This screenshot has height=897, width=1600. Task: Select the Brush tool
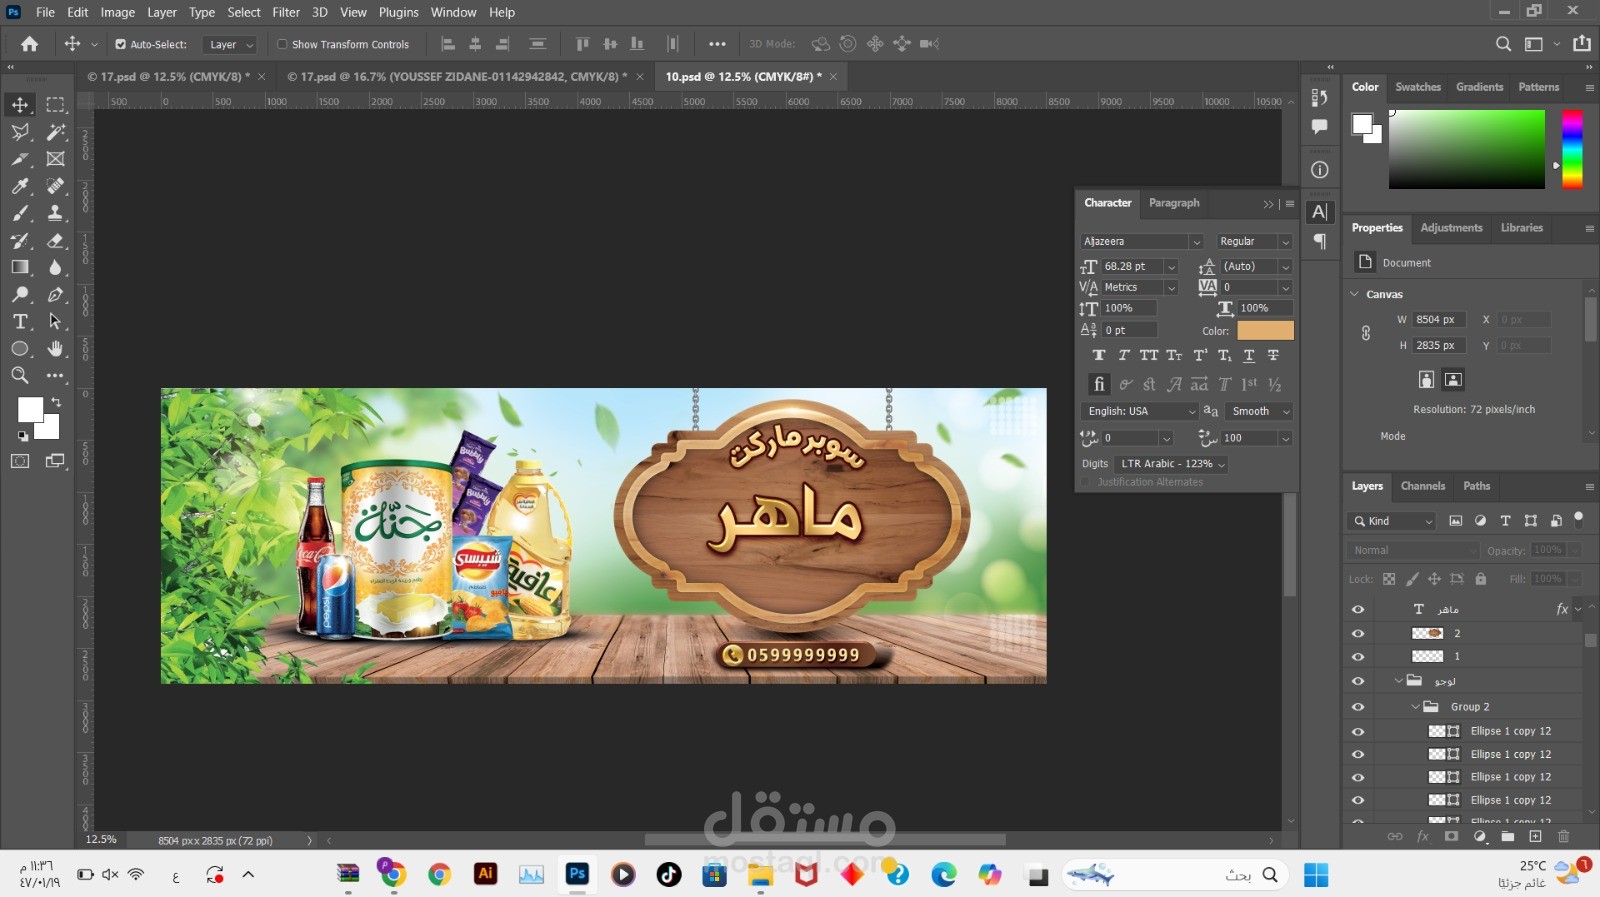[x=20, y=213]
